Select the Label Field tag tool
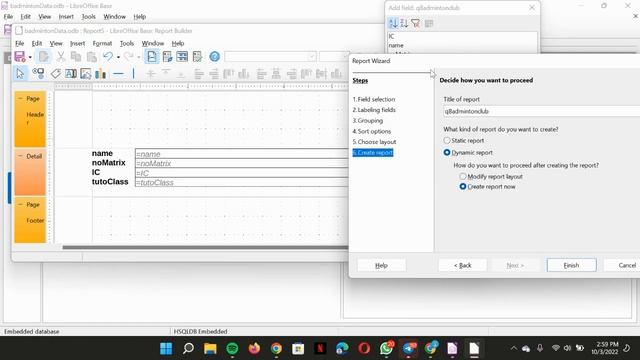Image resolution: width=640 pixels, height=360 pixels. 56,73
